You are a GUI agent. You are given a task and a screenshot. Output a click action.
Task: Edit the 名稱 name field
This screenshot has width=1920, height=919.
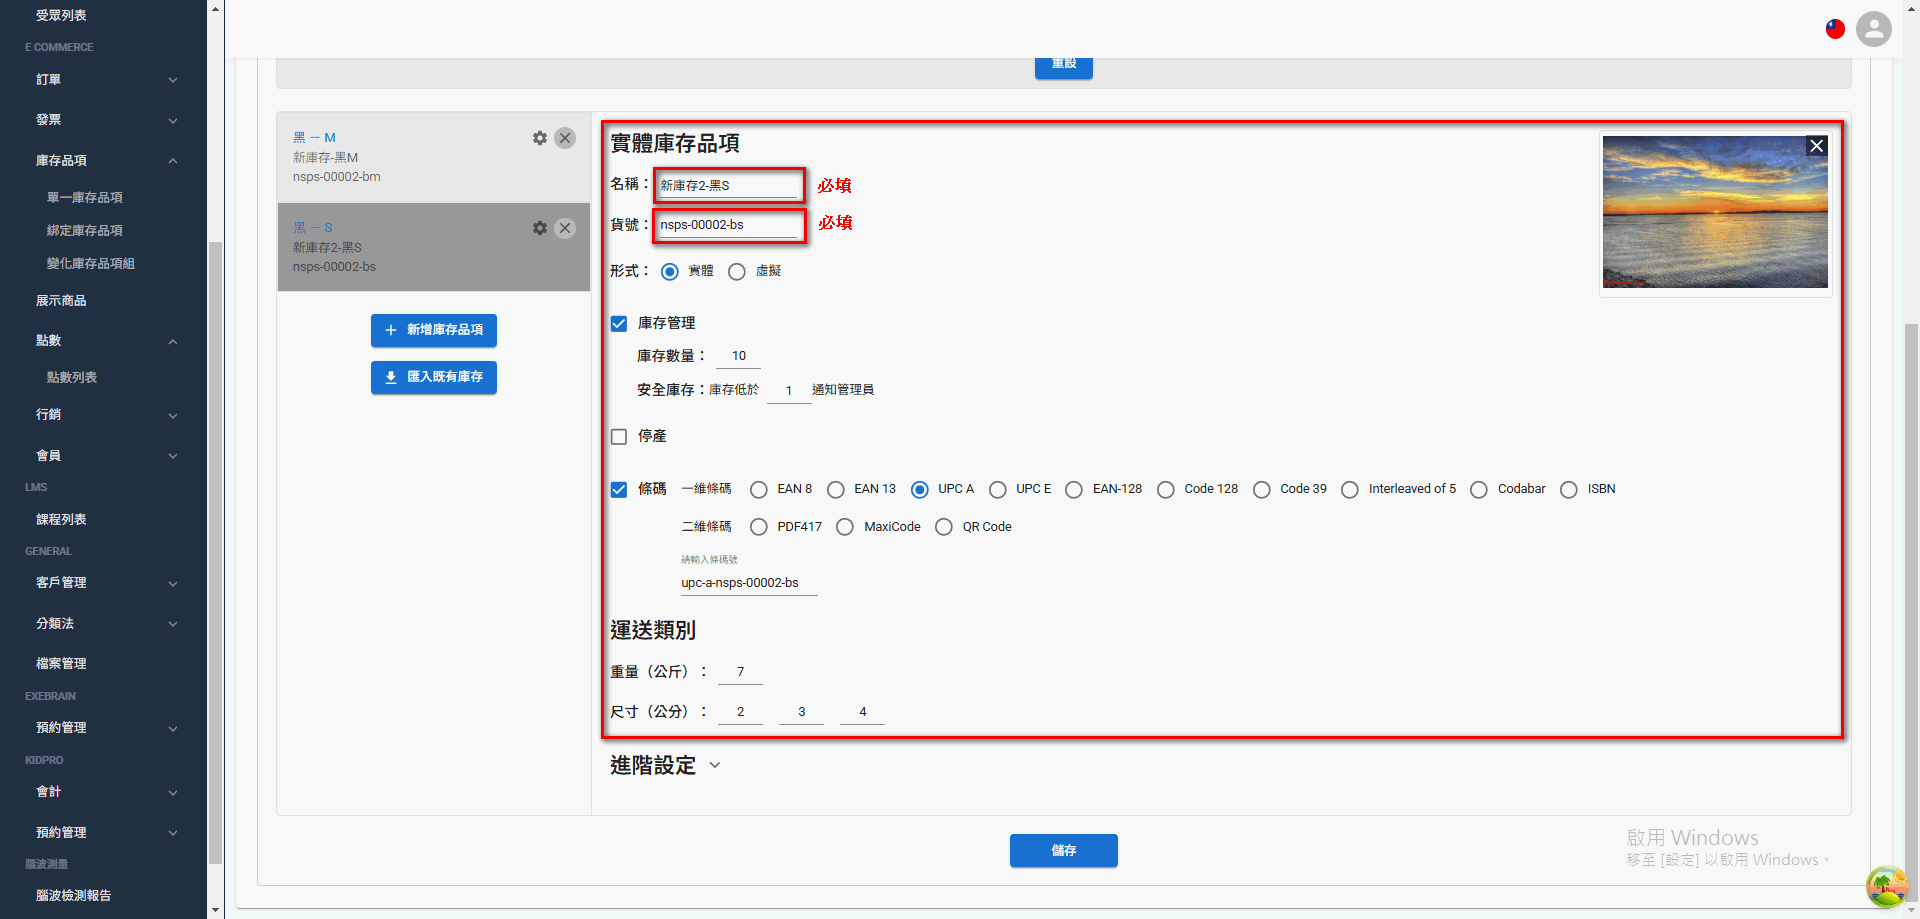point(729,185)
